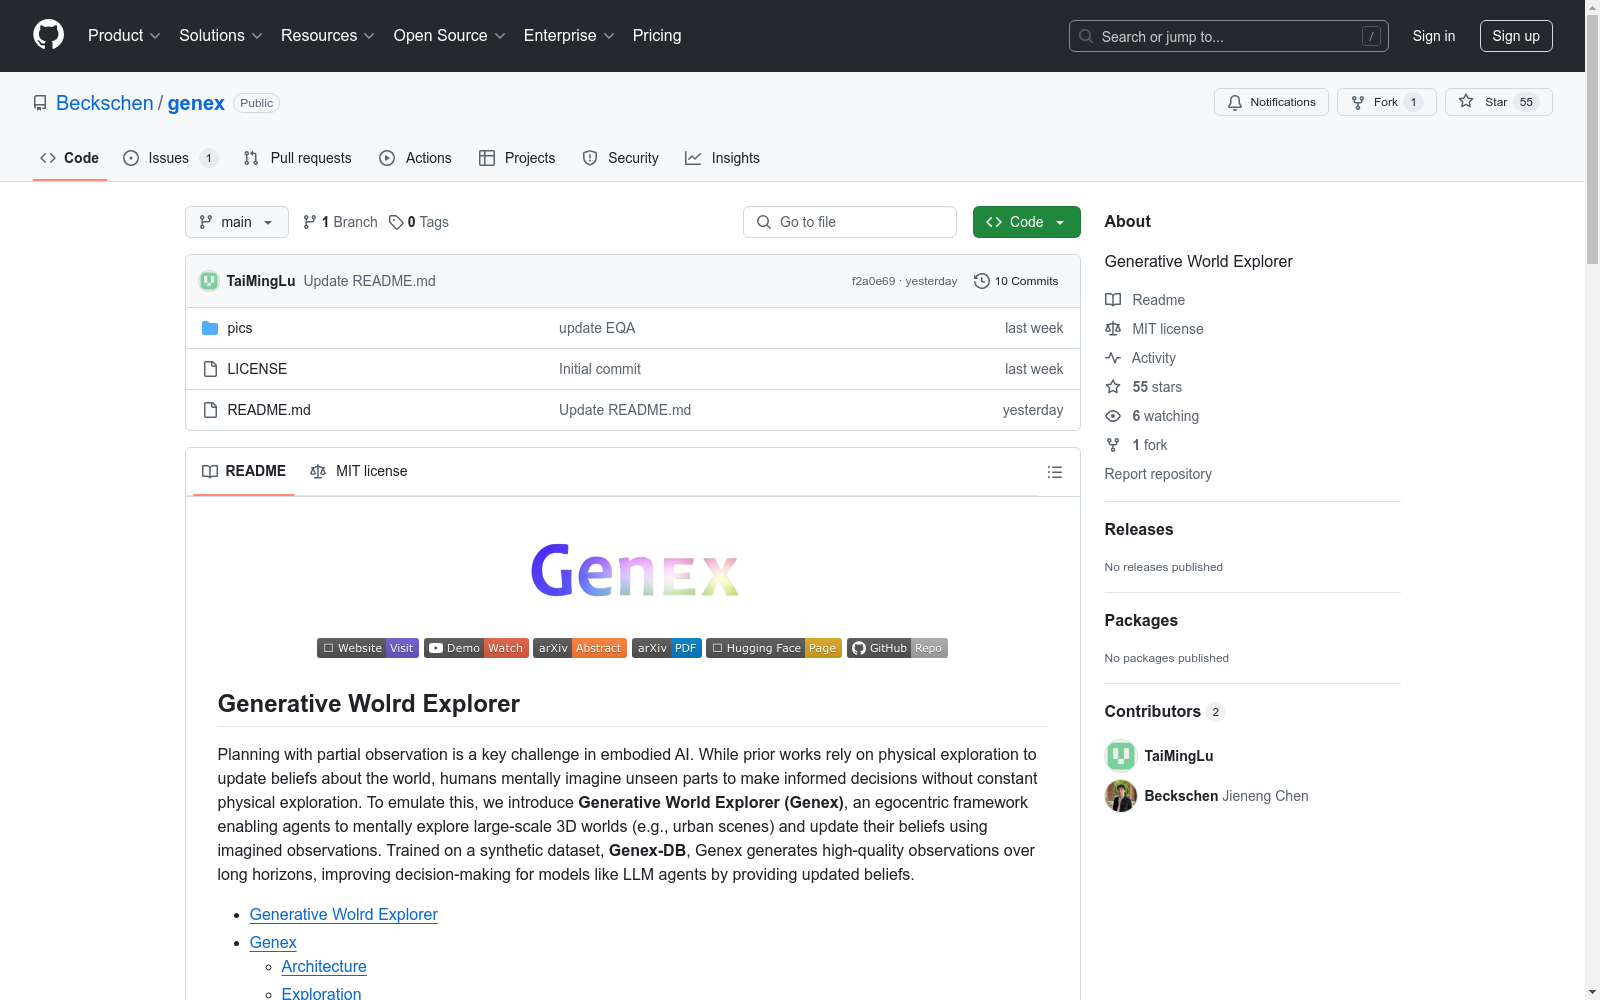Expand the Solutions menu
Screen dimensions: 1600x1000
[220, 35]
